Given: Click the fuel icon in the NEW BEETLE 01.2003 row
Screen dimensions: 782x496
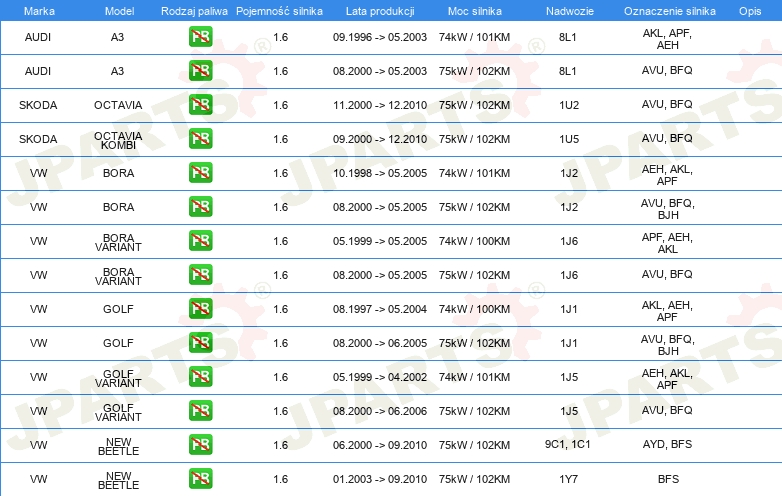Looking at the screenshot, I should click(x=200, y=478).
